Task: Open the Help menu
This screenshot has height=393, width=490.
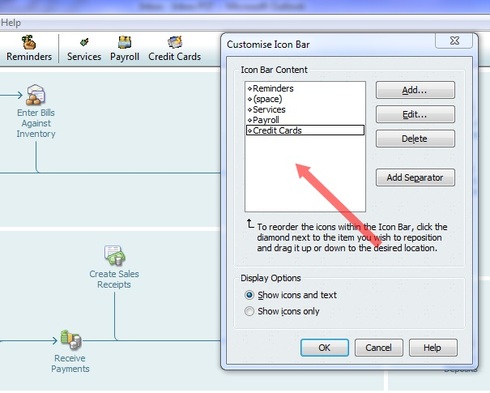Action: tap(11, 23)
